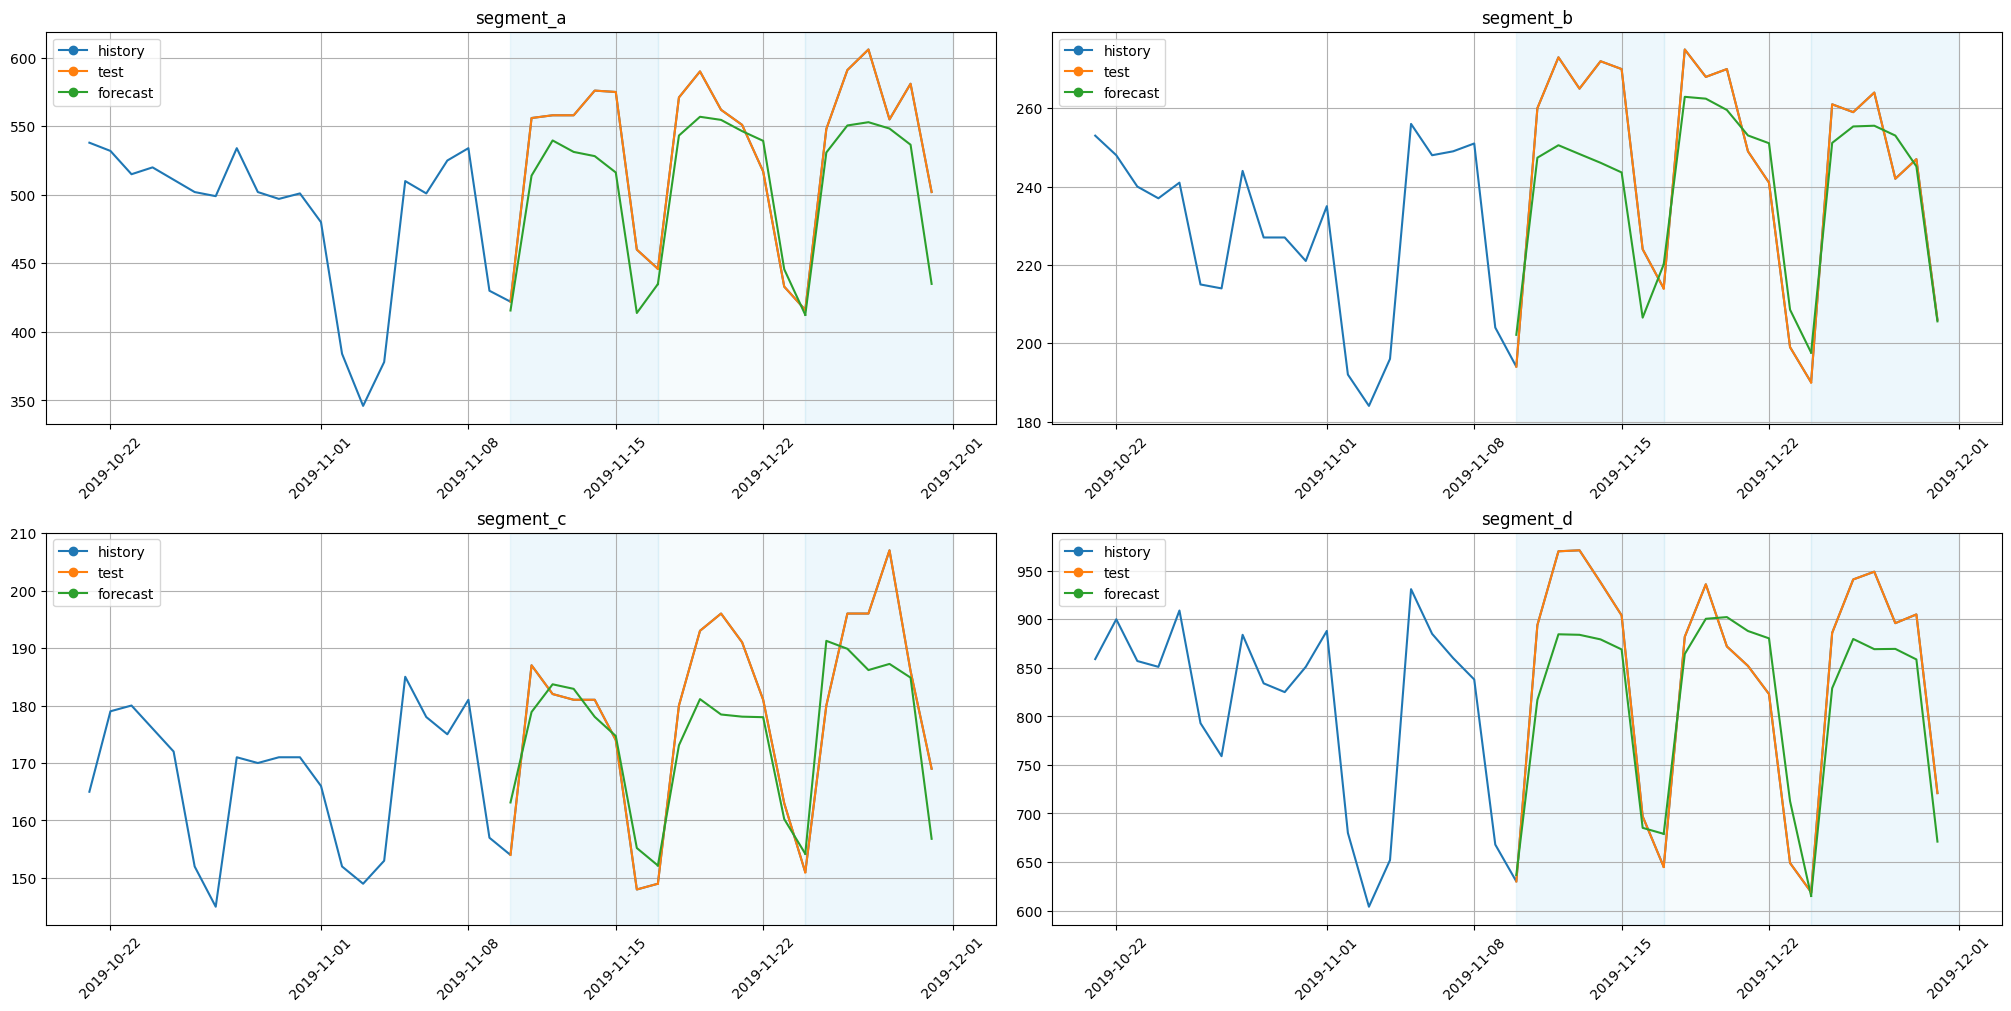Click y-axis value 350 in segment_a
The height and width of the screenshot is (1011, 2011).
pyautogui.click(x=25, y=401)
